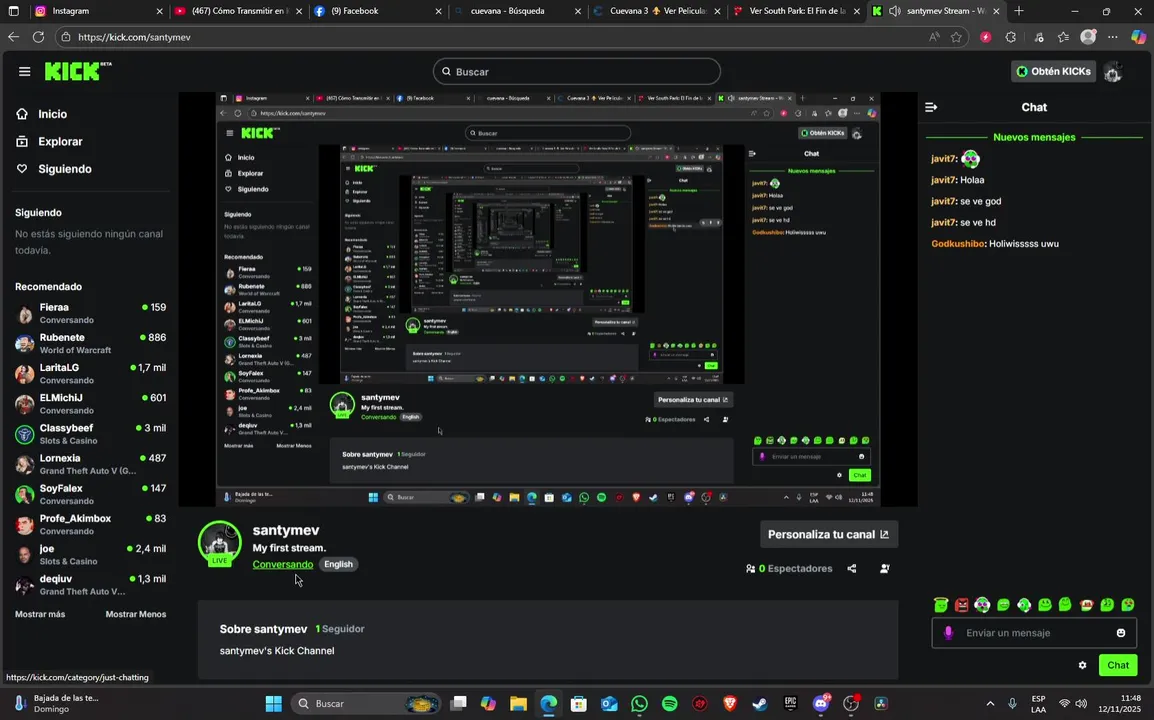1154x720 pixels.
Task: Send the heart-eyes green emote
Action: point(1128,605)
